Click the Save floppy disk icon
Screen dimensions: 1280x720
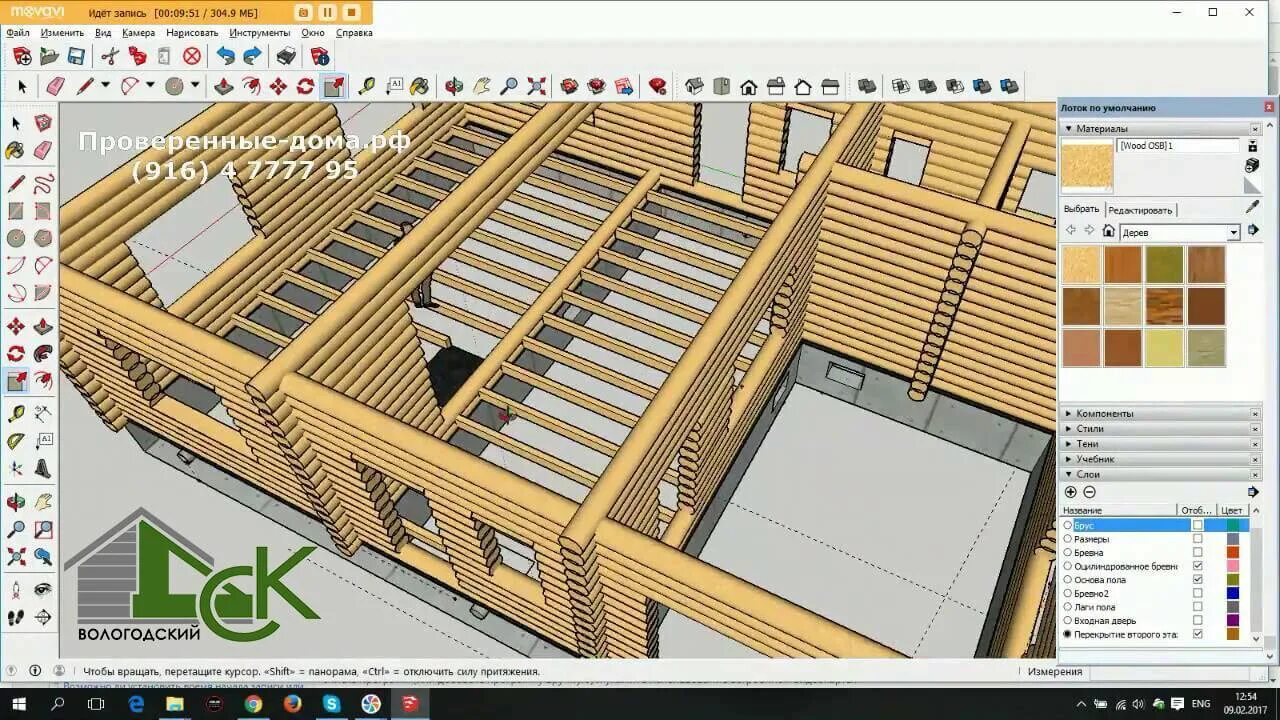coord(76,56)
